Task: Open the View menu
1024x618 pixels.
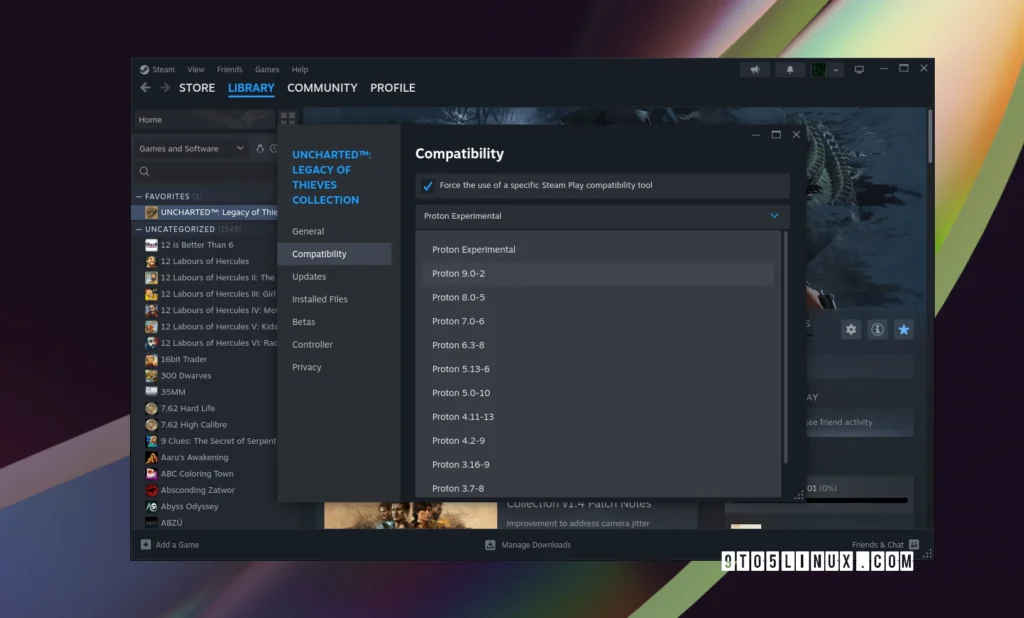Action: (x=196, y=69)
